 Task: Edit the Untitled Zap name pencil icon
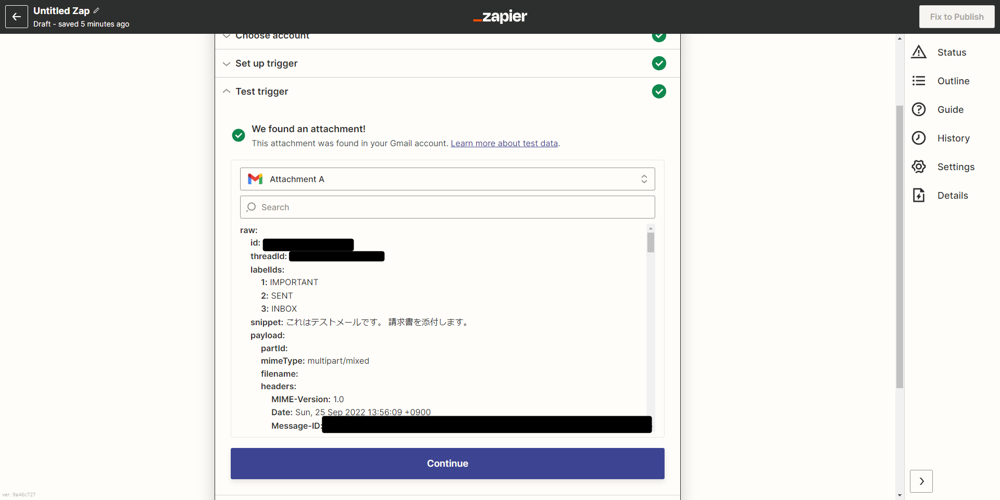(x=96, y=11)
